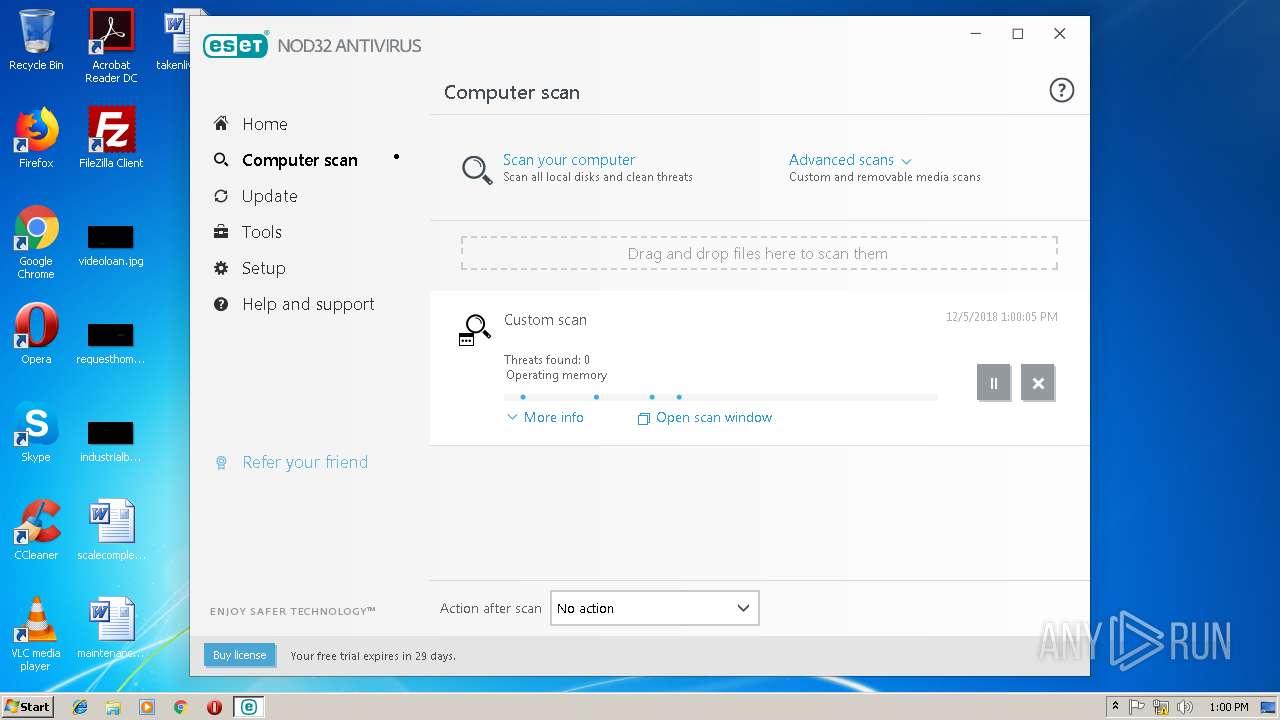The image size is (1280, 720).
Task: Click the Refer your friend lightbulb icon
Action: (x=221, y=462)
